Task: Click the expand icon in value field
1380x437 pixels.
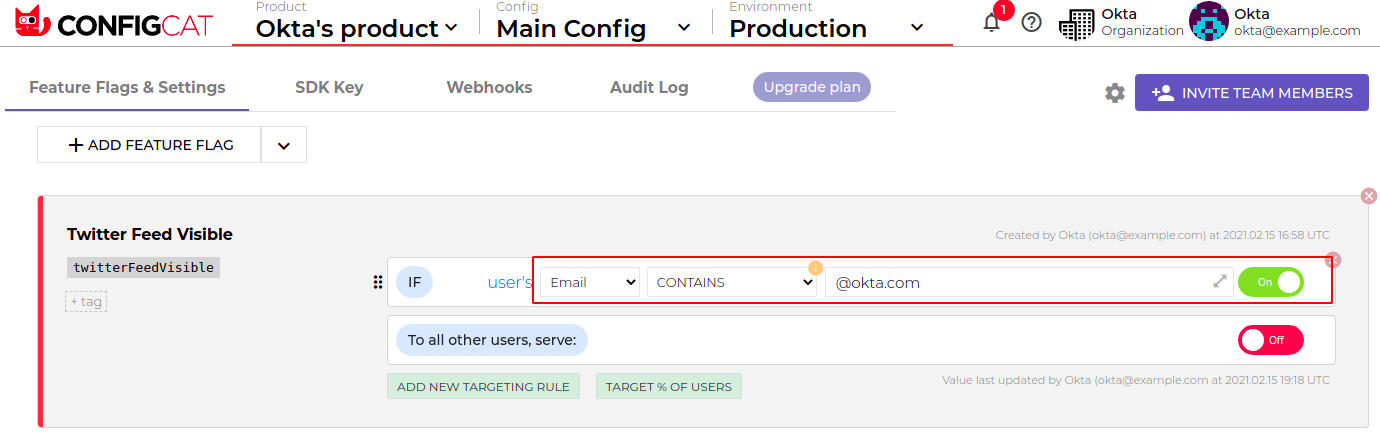Action: pos(1220,282)
